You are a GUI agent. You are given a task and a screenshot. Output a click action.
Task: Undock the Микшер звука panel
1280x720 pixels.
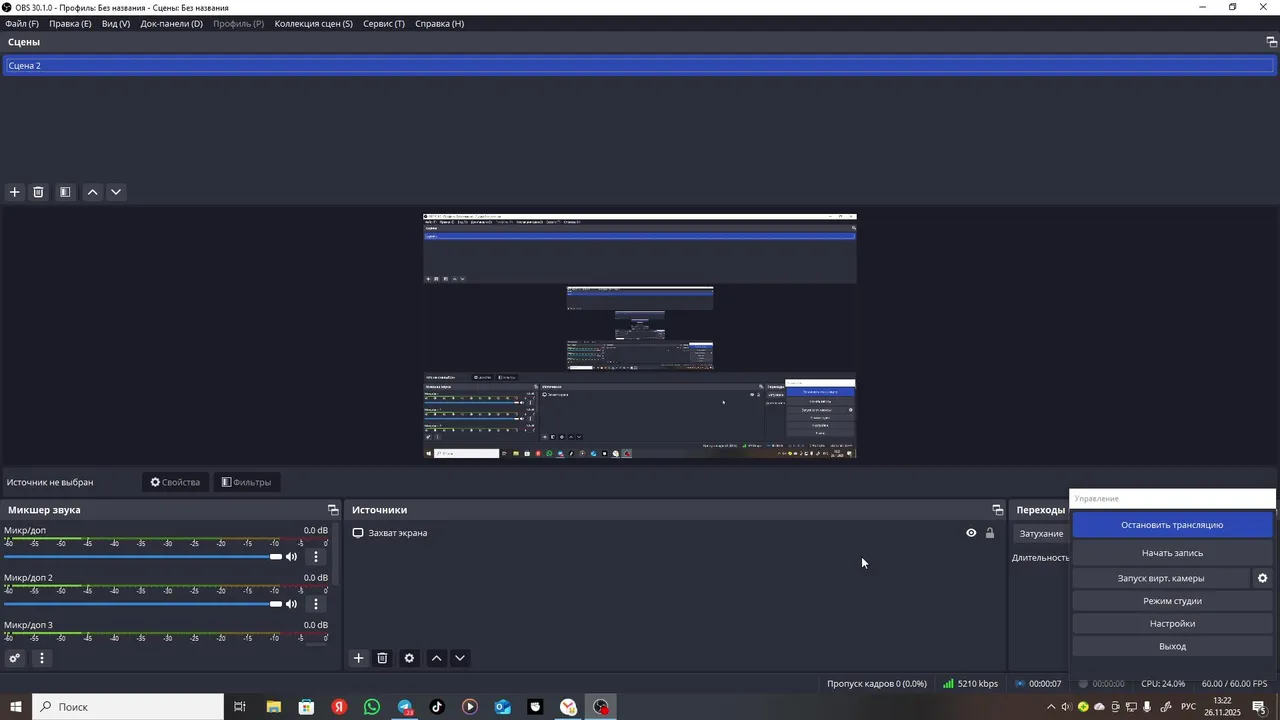click(333, 510)
